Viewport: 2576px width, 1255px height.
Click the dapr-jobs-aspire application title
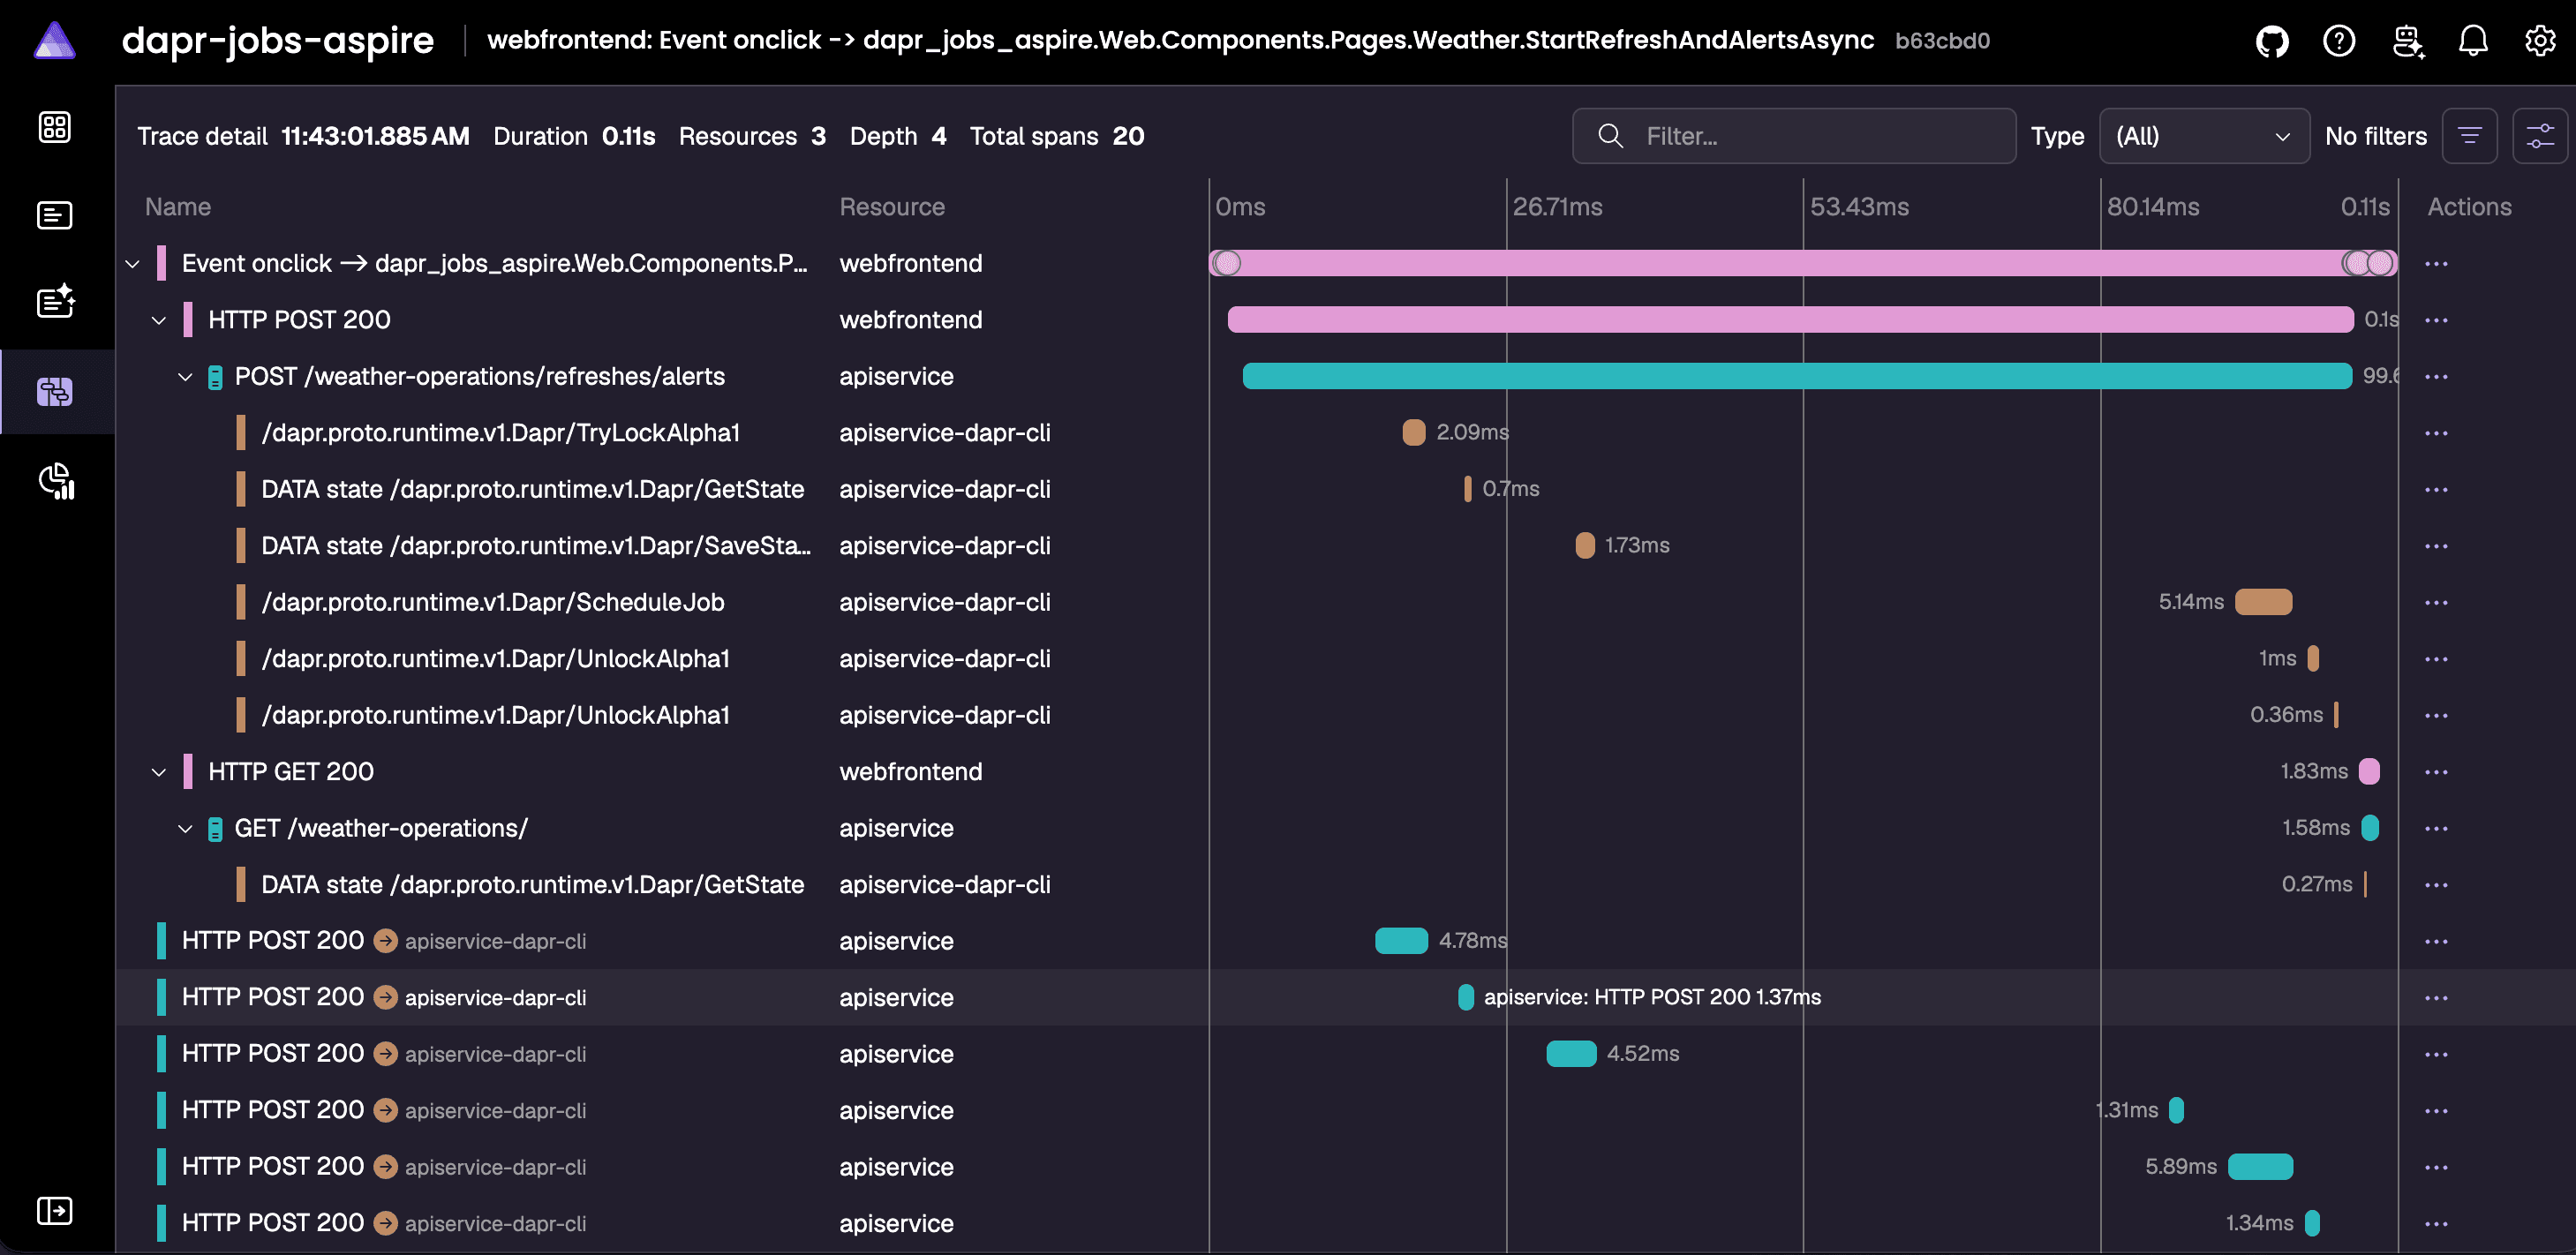coord(278,40)
